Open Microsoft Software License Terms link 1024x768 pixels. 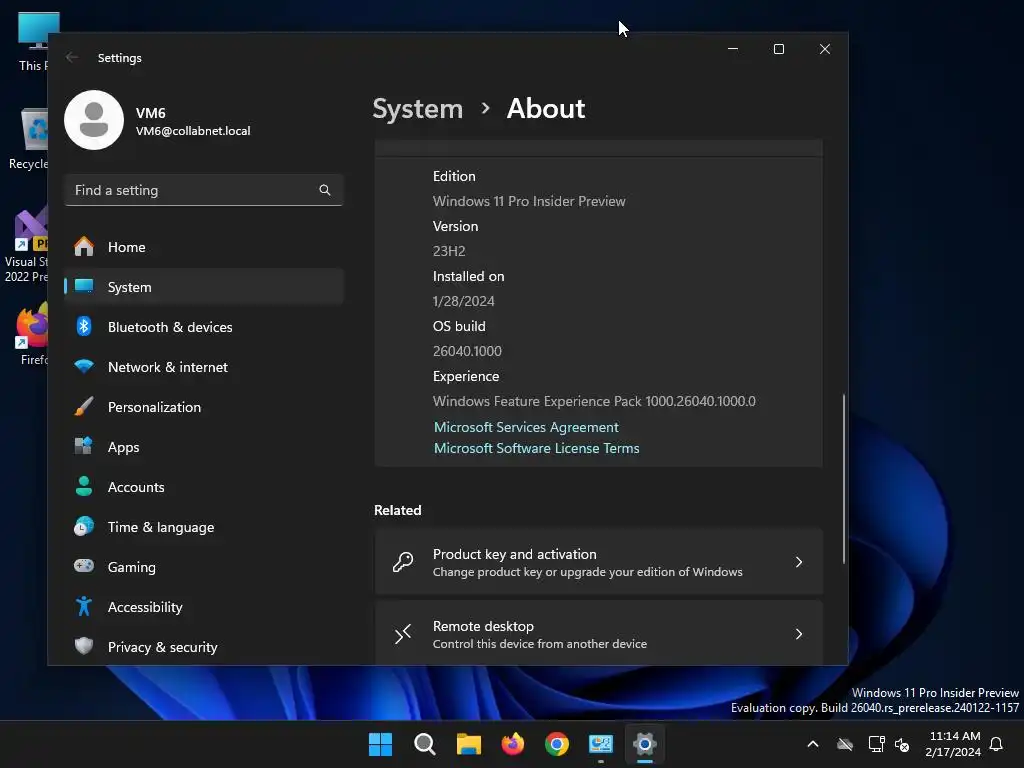pos(536,448)
